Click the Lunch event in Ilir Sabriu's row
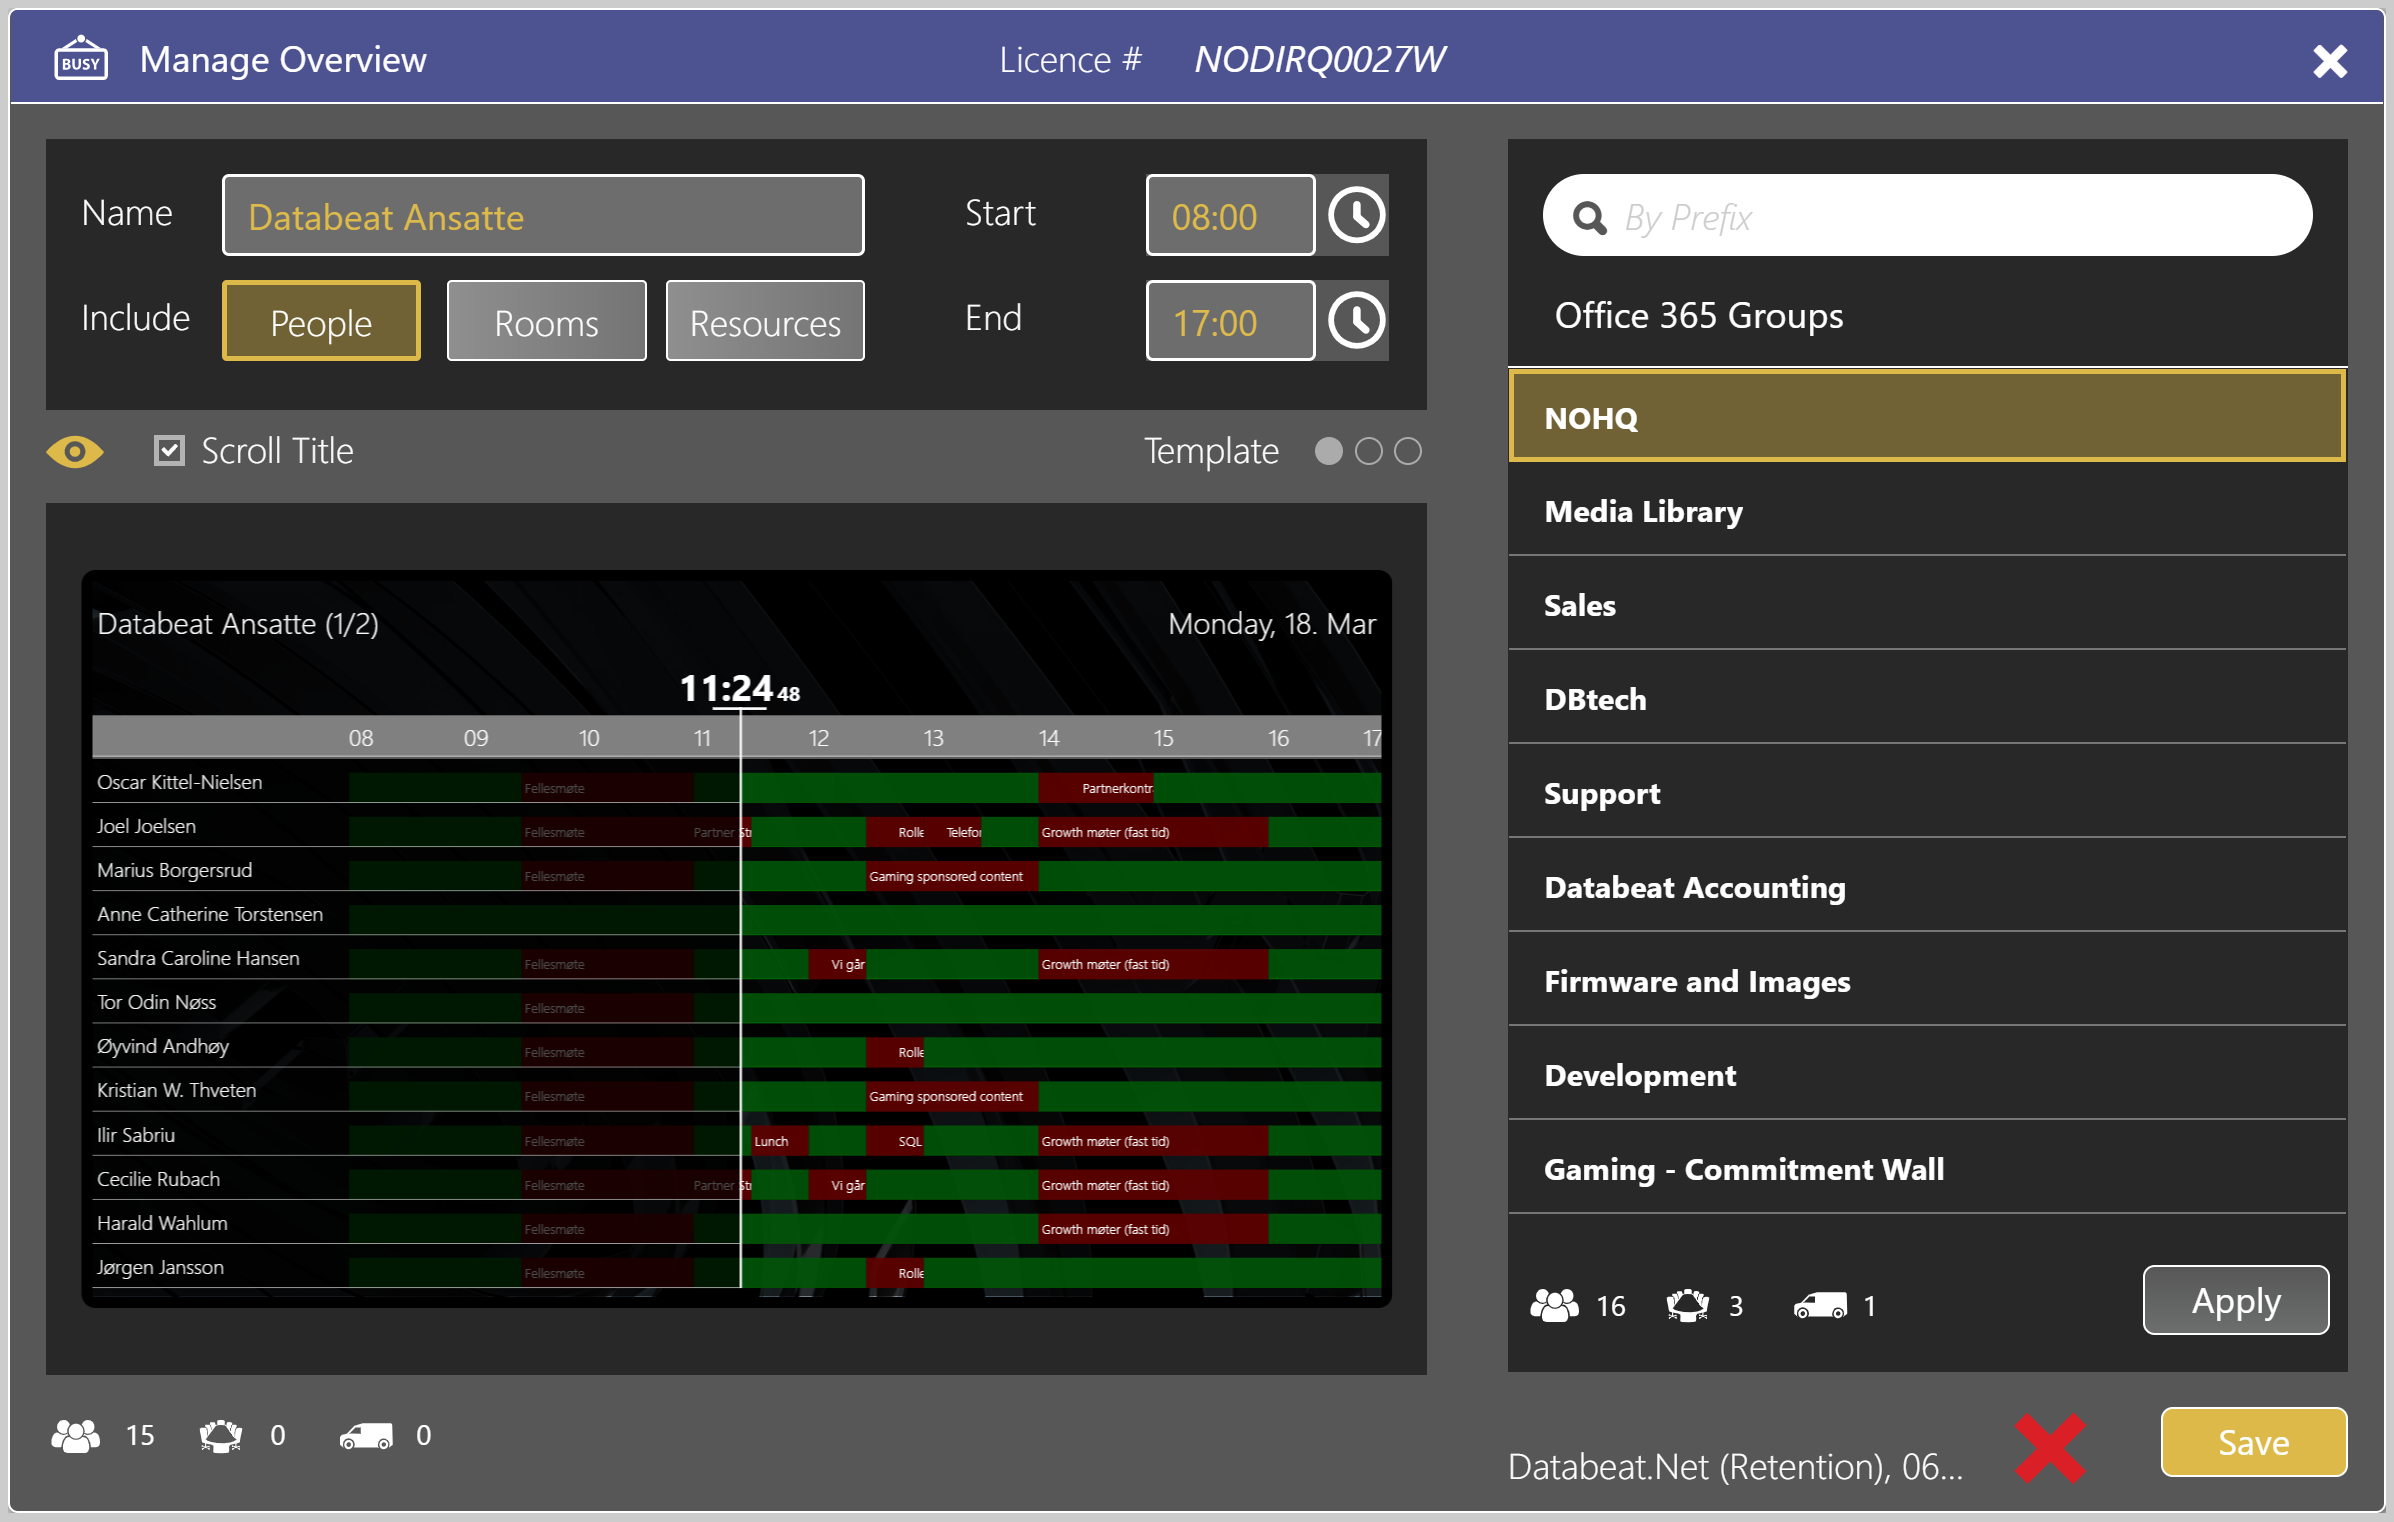 pyautogui.click(x=779, y=1141)
